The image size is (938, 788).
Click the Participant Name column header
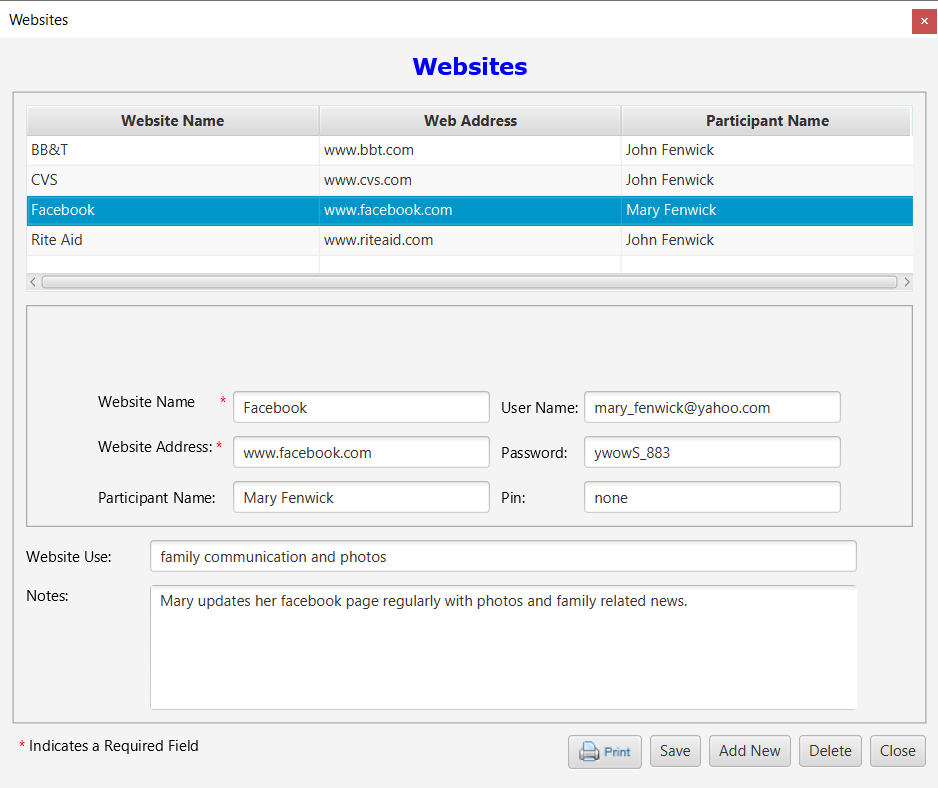(767, 120)
